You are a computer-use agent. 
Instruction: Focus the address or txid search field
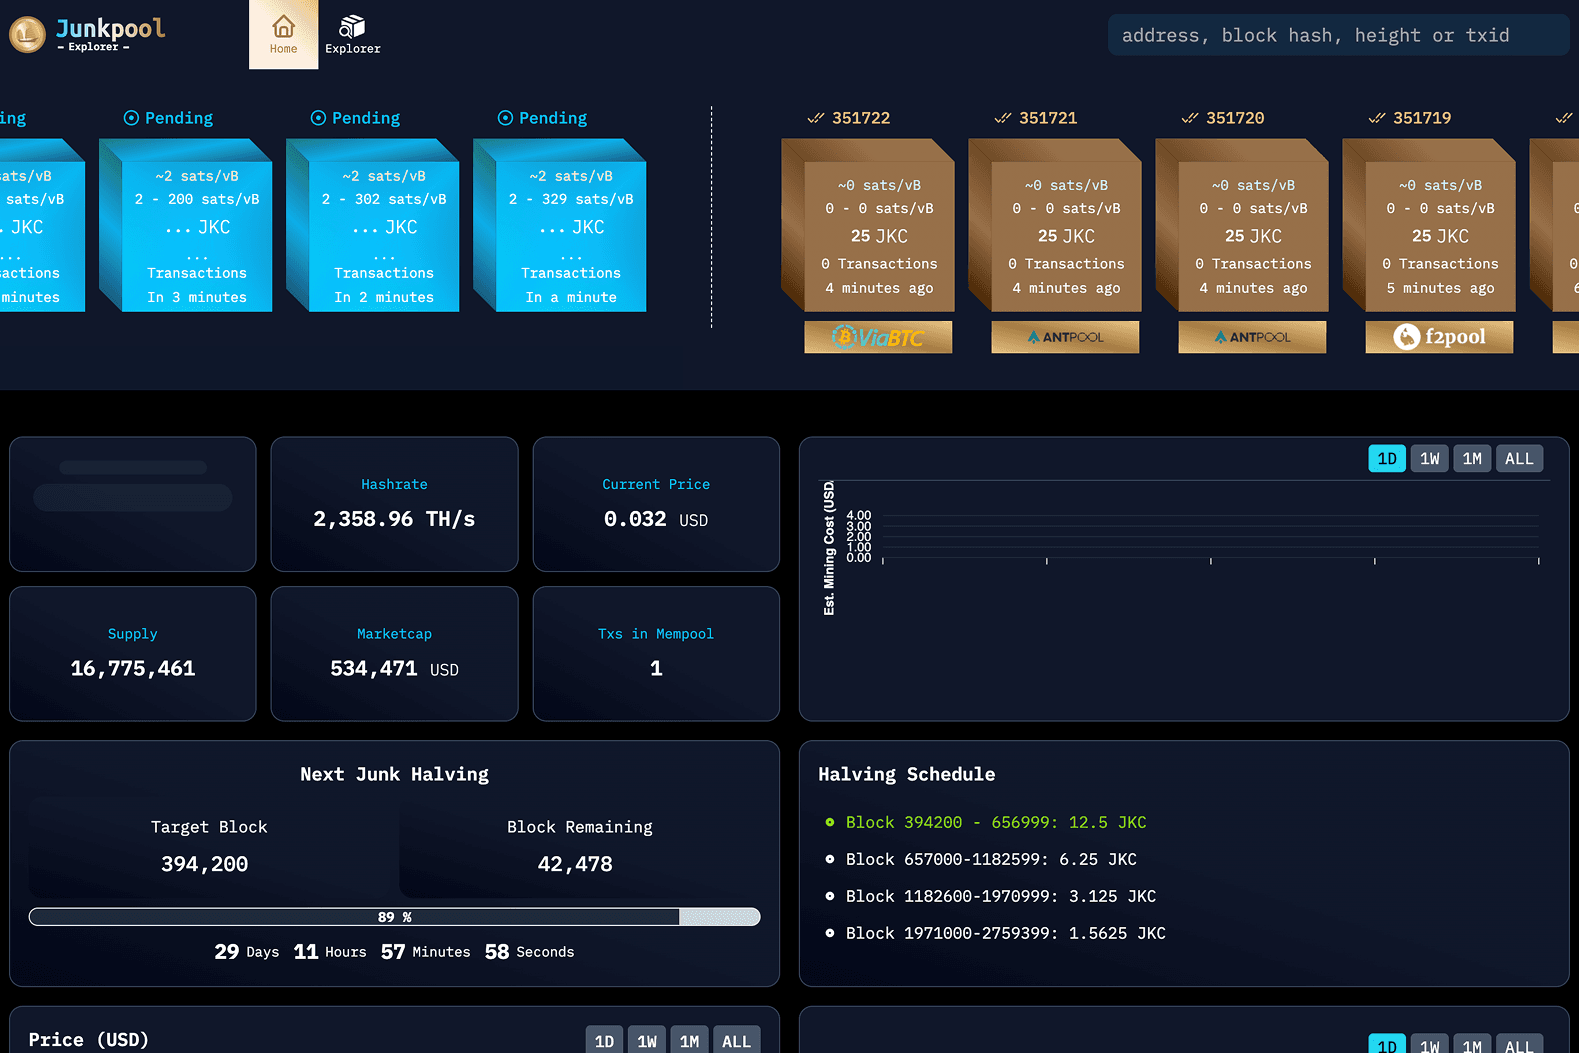pyautogui.click(x=1338, y=35)
